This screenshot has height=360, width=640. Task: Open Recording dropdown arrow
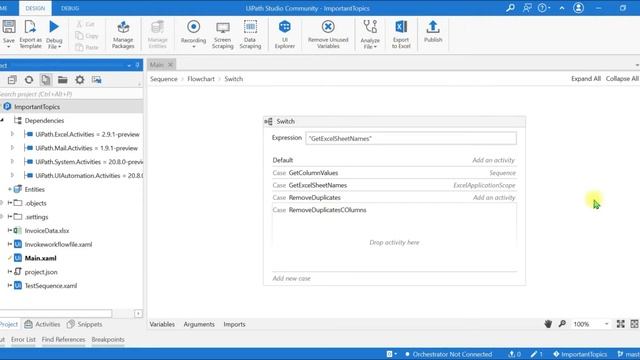coord(193,47)
